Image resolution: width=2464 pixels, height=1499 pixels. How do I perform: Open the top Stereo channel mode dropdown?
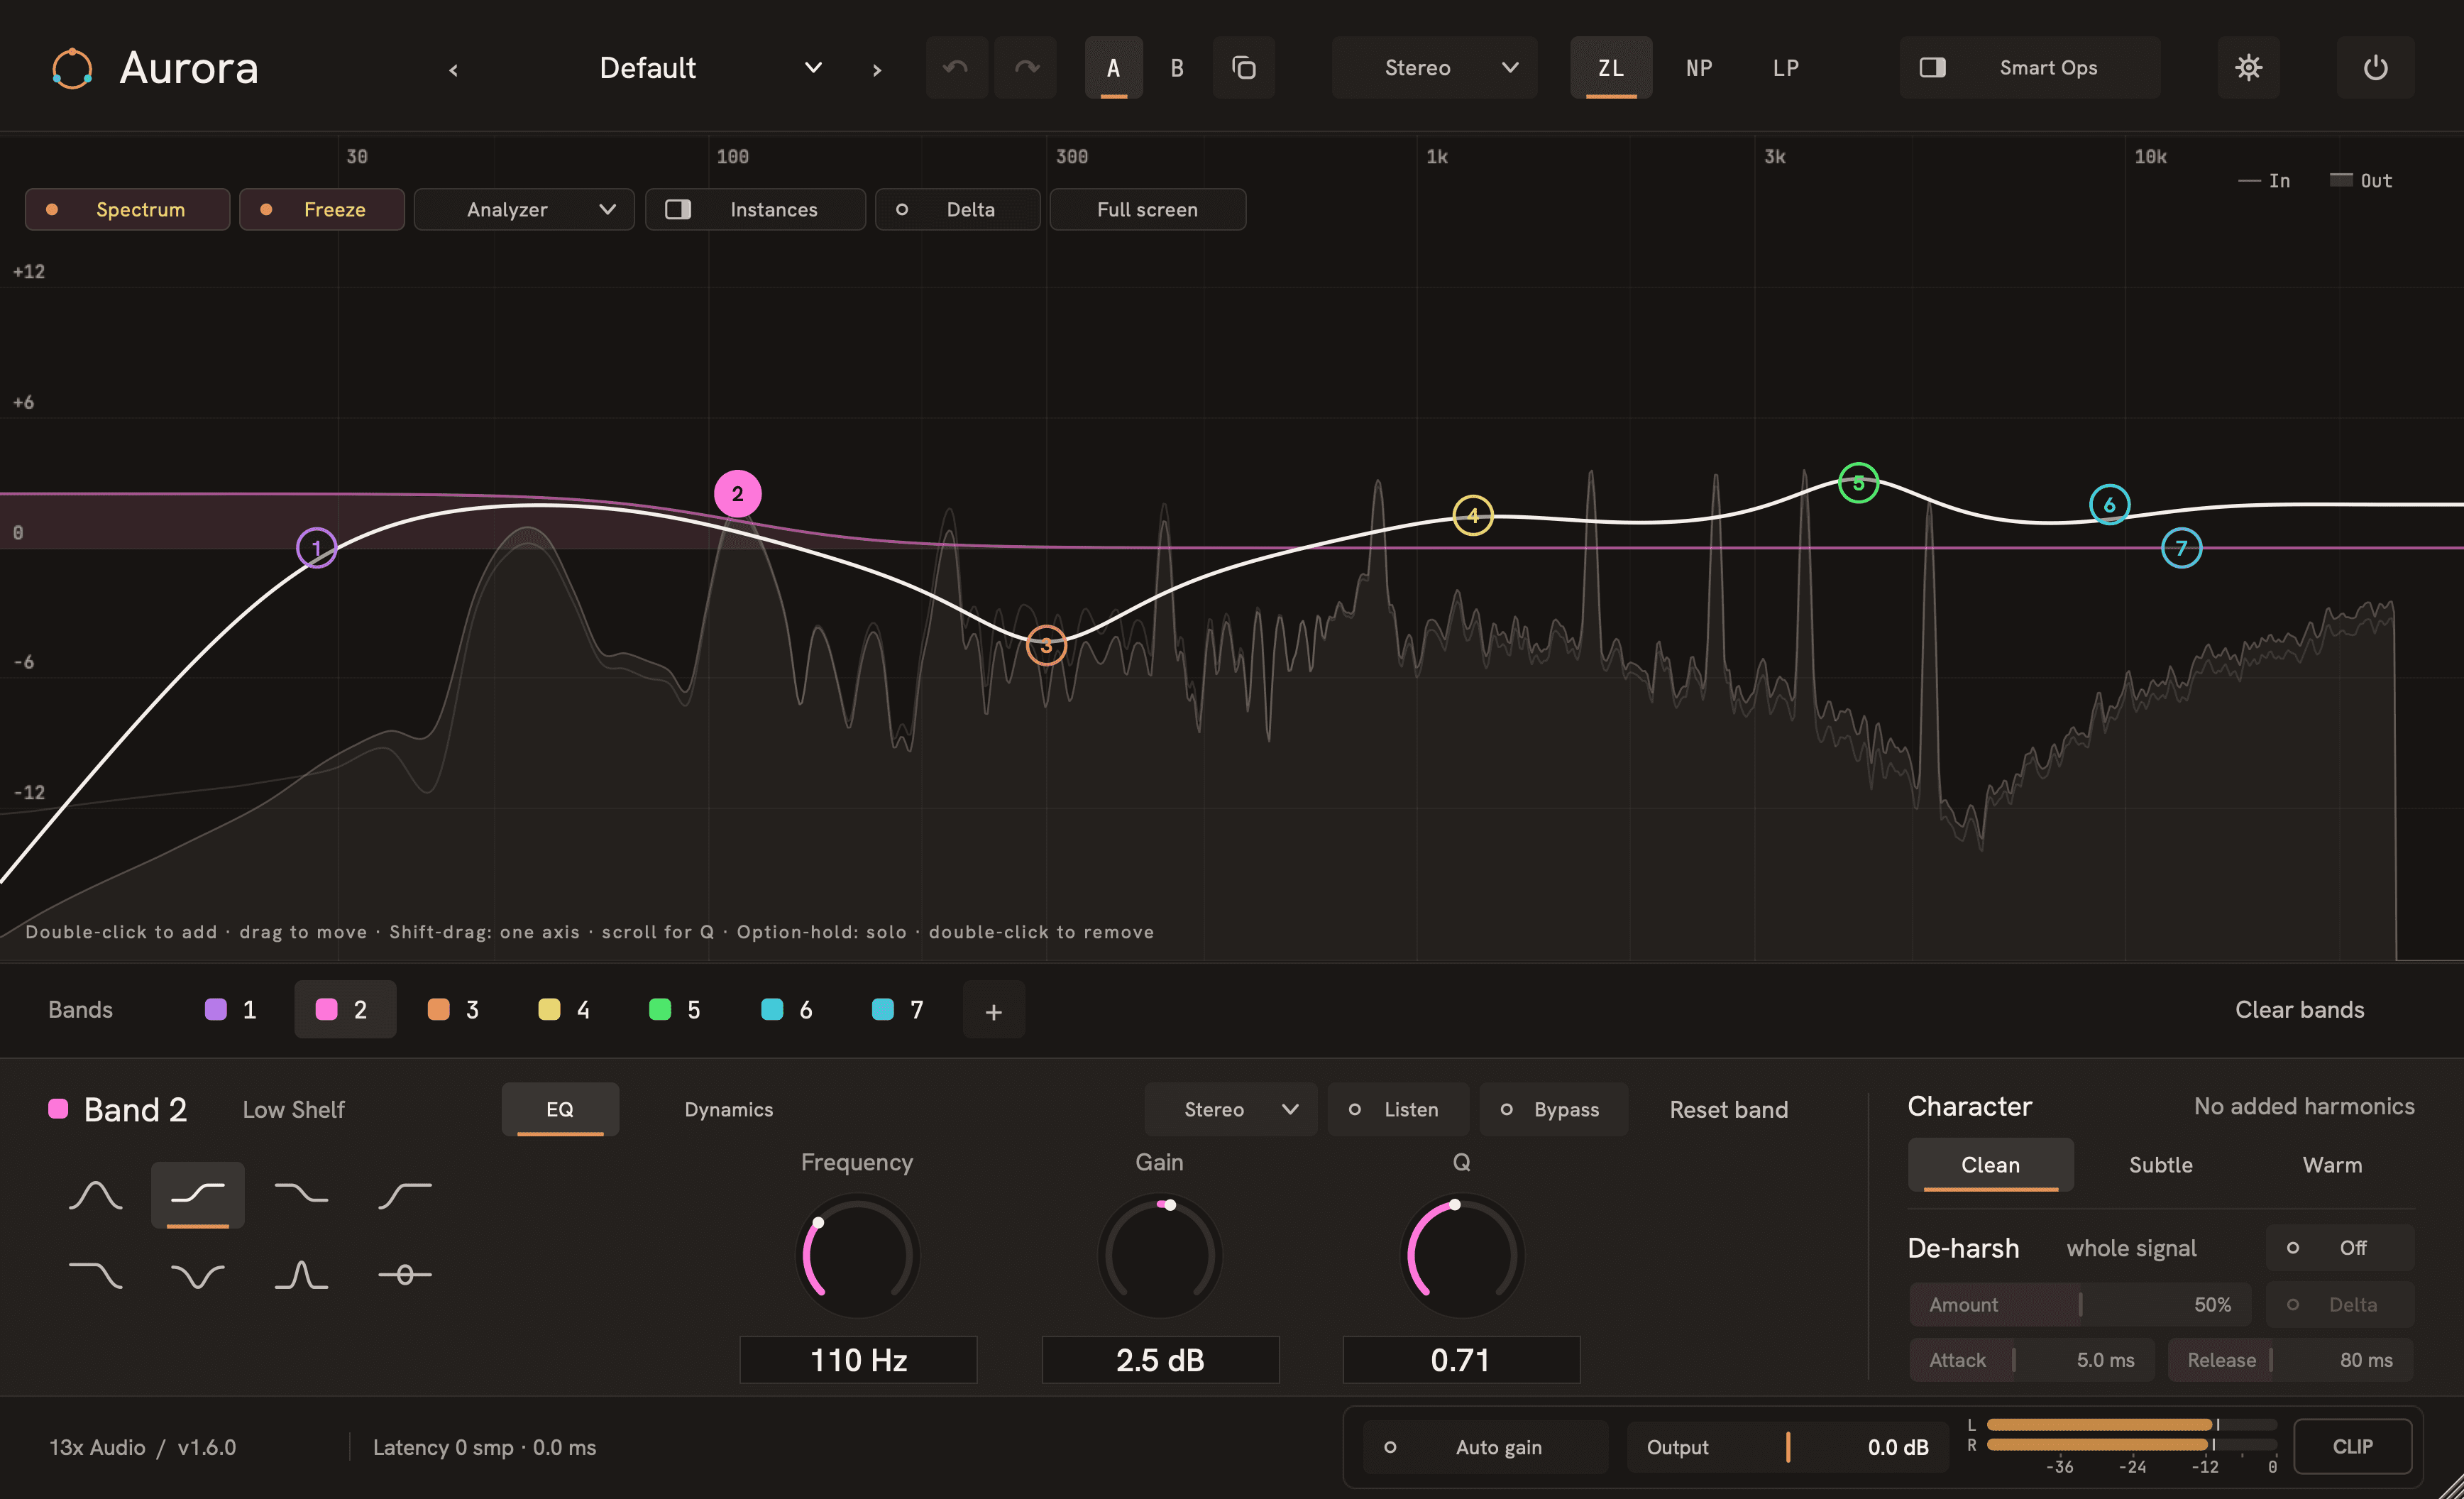pyautogui.click(x=1434, y=68)
